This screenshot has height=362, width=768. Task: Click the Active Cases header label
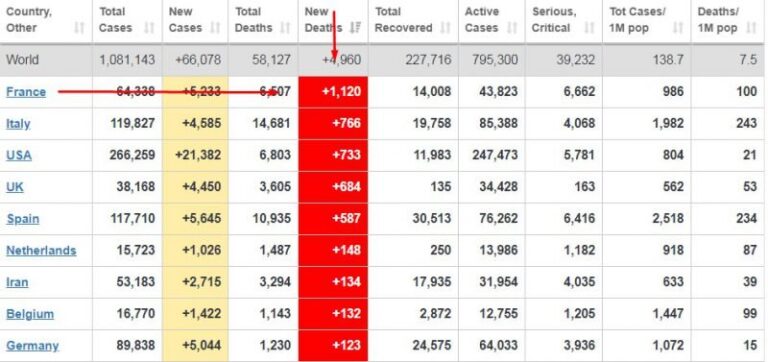point(482,20)
